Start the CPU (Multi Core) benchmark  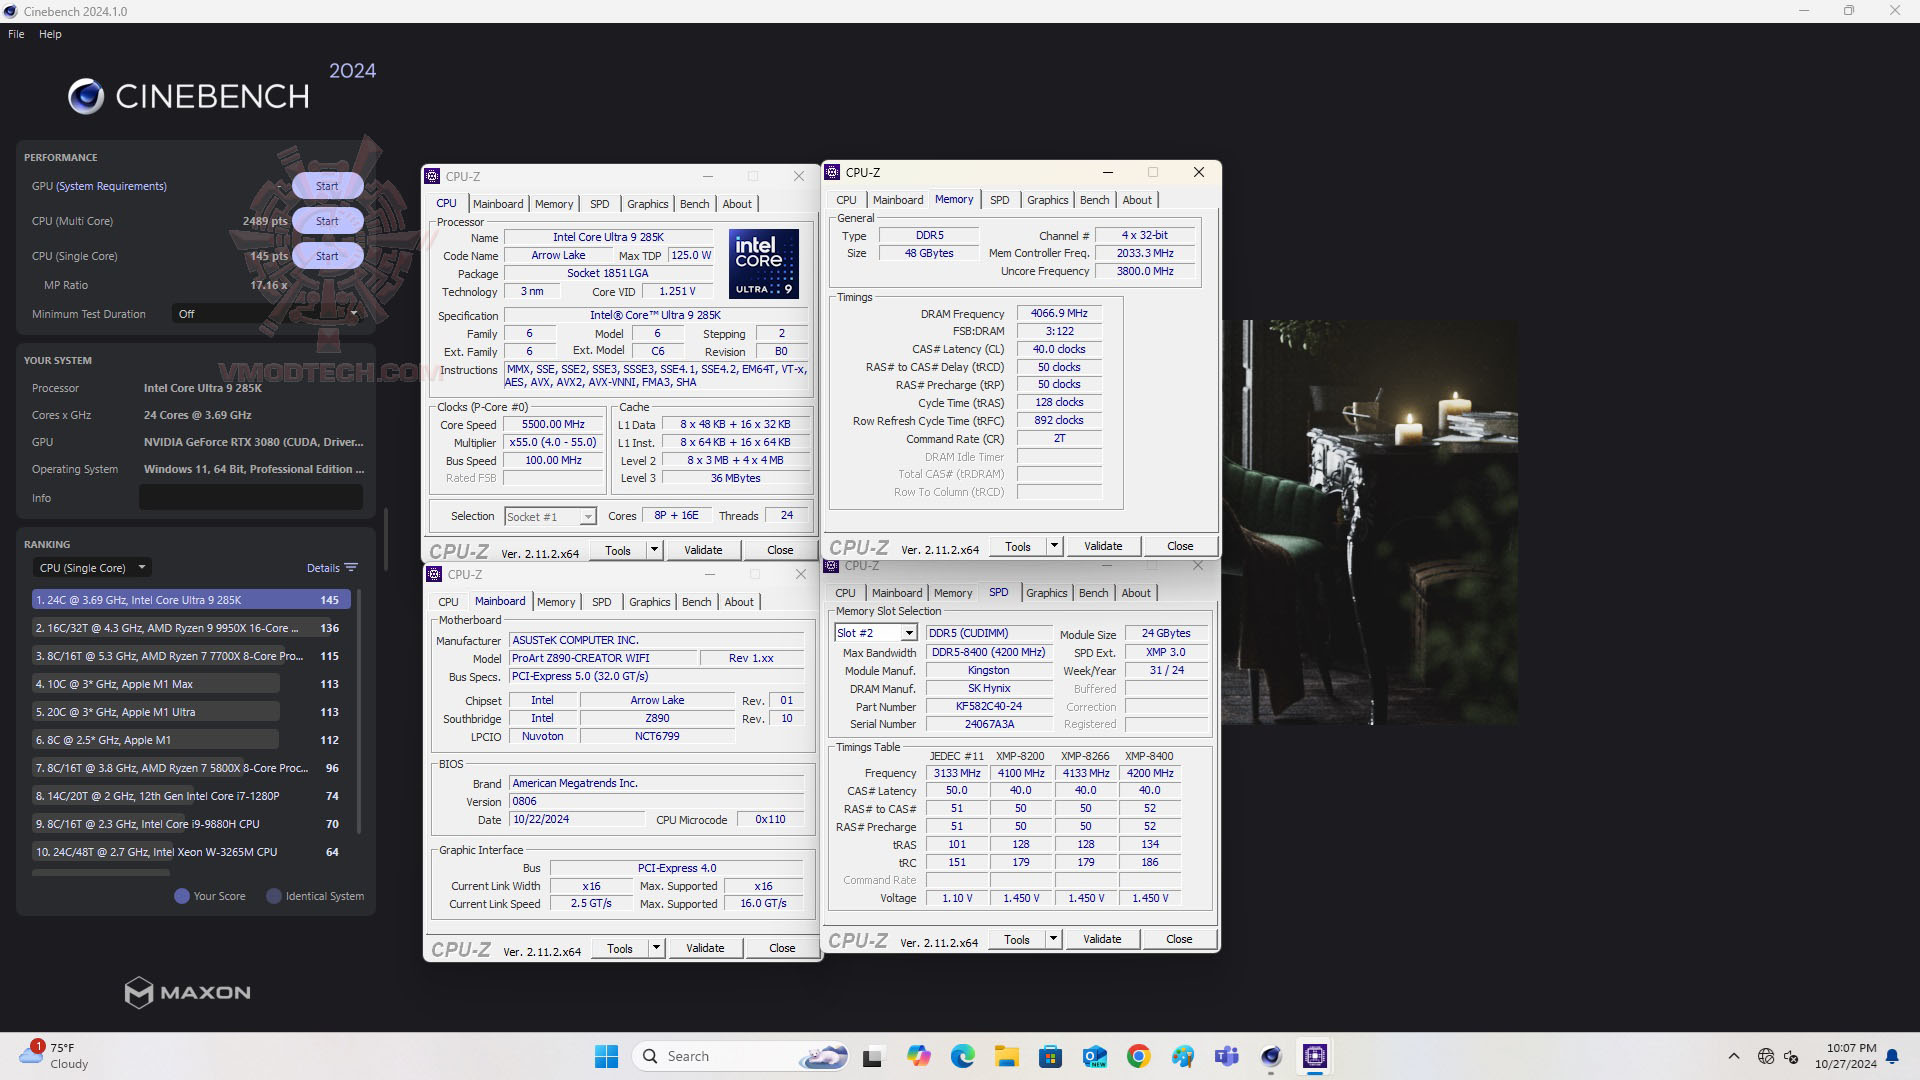tap(327, 221)
